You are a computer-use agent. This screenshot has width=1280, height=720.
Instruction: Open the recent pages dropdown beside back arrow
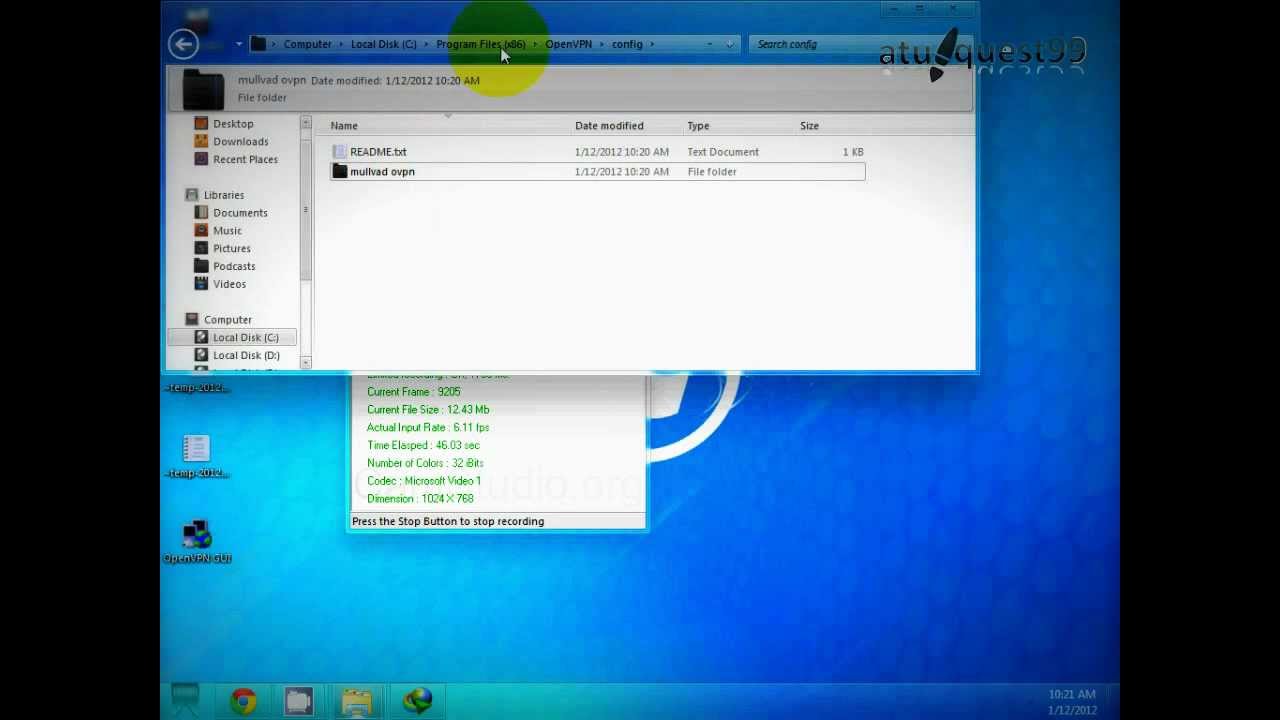[239, 44]
